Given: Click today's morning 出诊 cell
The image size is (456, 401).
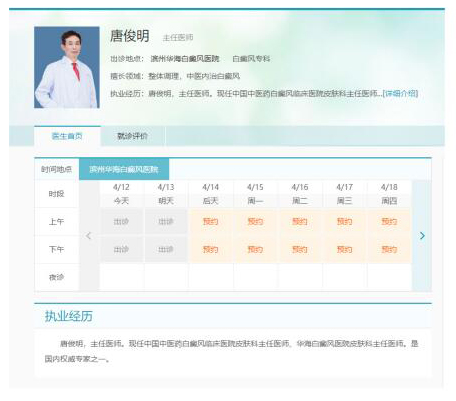Looking at the screenshot, I should click(121, 222).
